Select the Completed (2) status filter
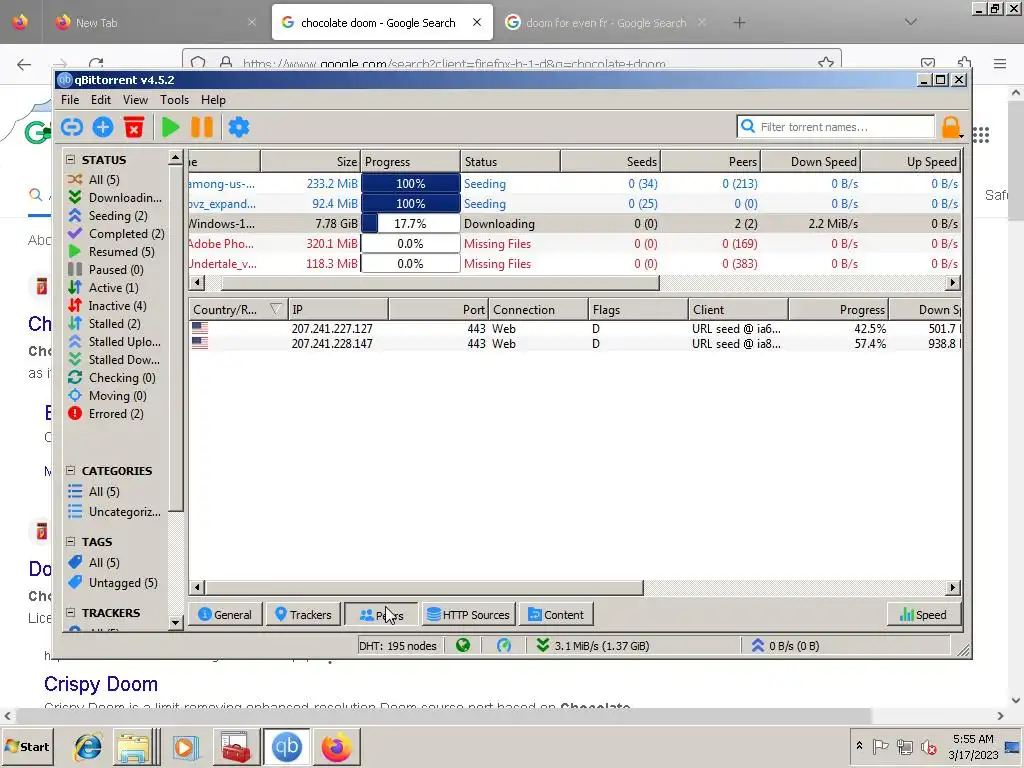Image resolution: width=1024 pixels, height=768 pixels. pos(116,234)
